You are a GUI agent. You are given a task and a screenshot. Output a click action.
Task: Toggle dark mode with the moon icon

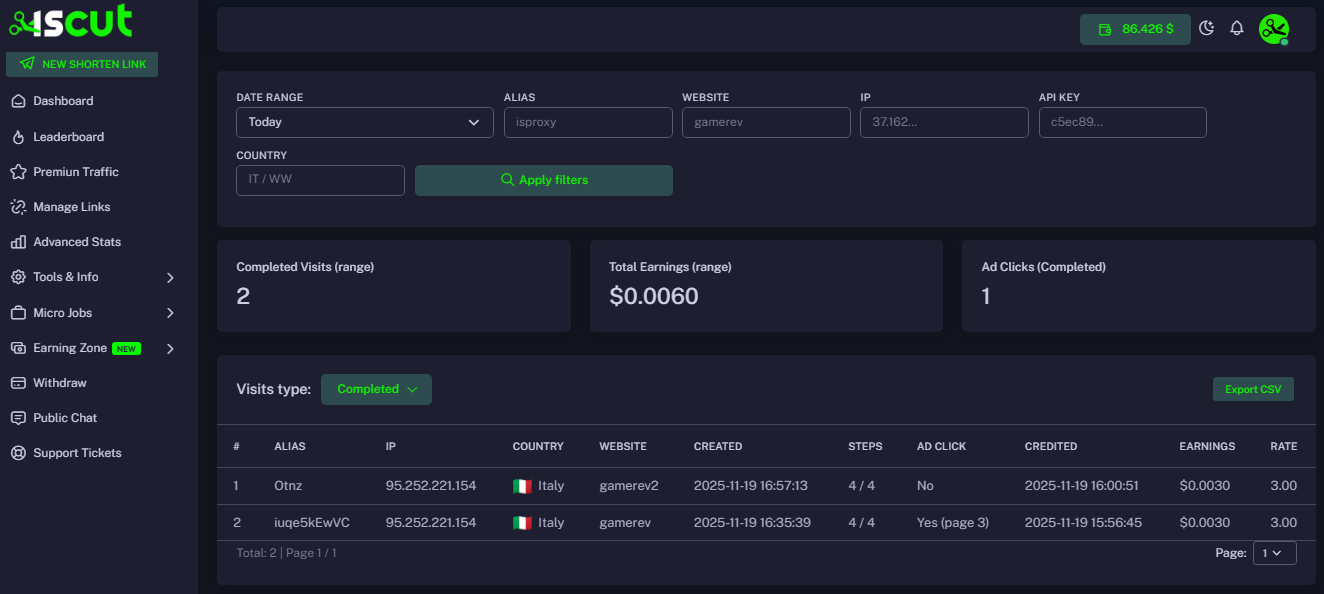(1206, 28)
